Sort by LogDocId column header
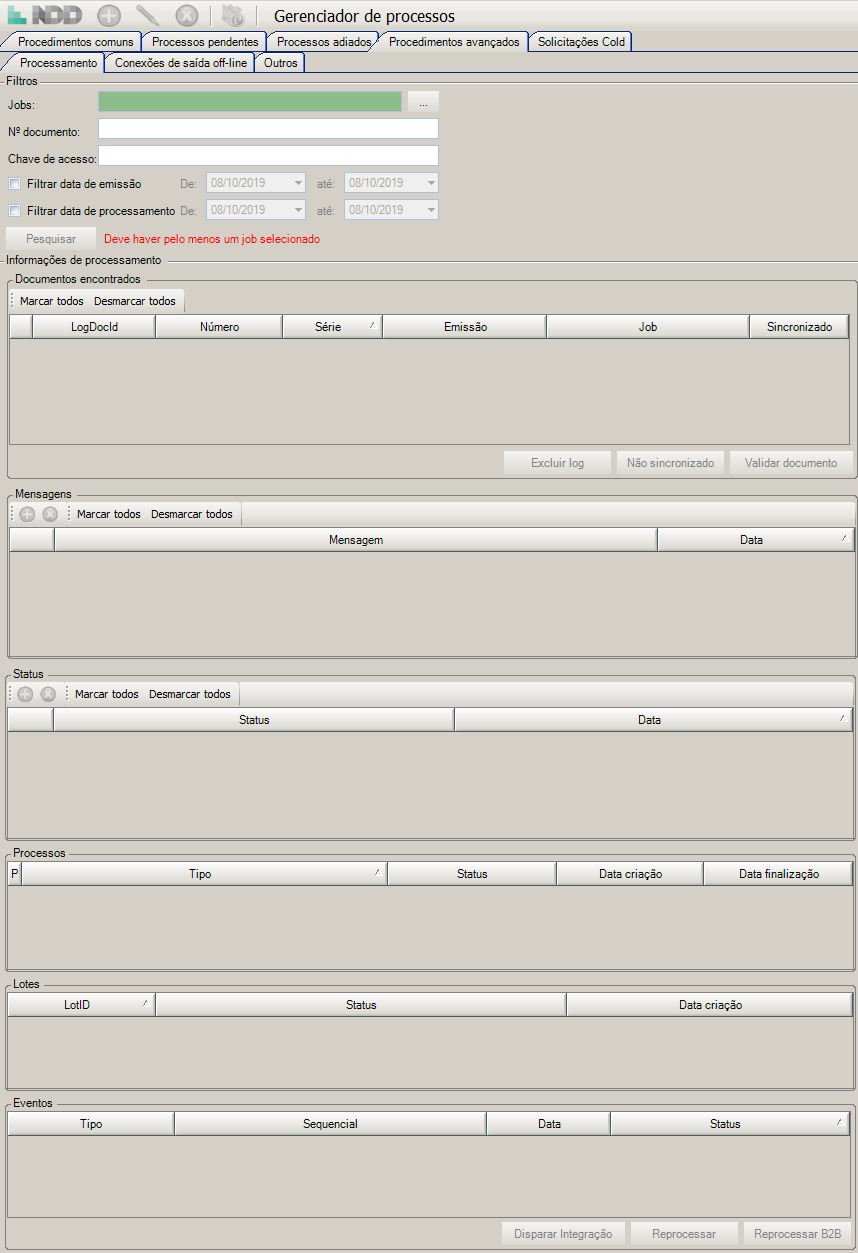Screen dimensions: 858x1253 tap(94, 327)
